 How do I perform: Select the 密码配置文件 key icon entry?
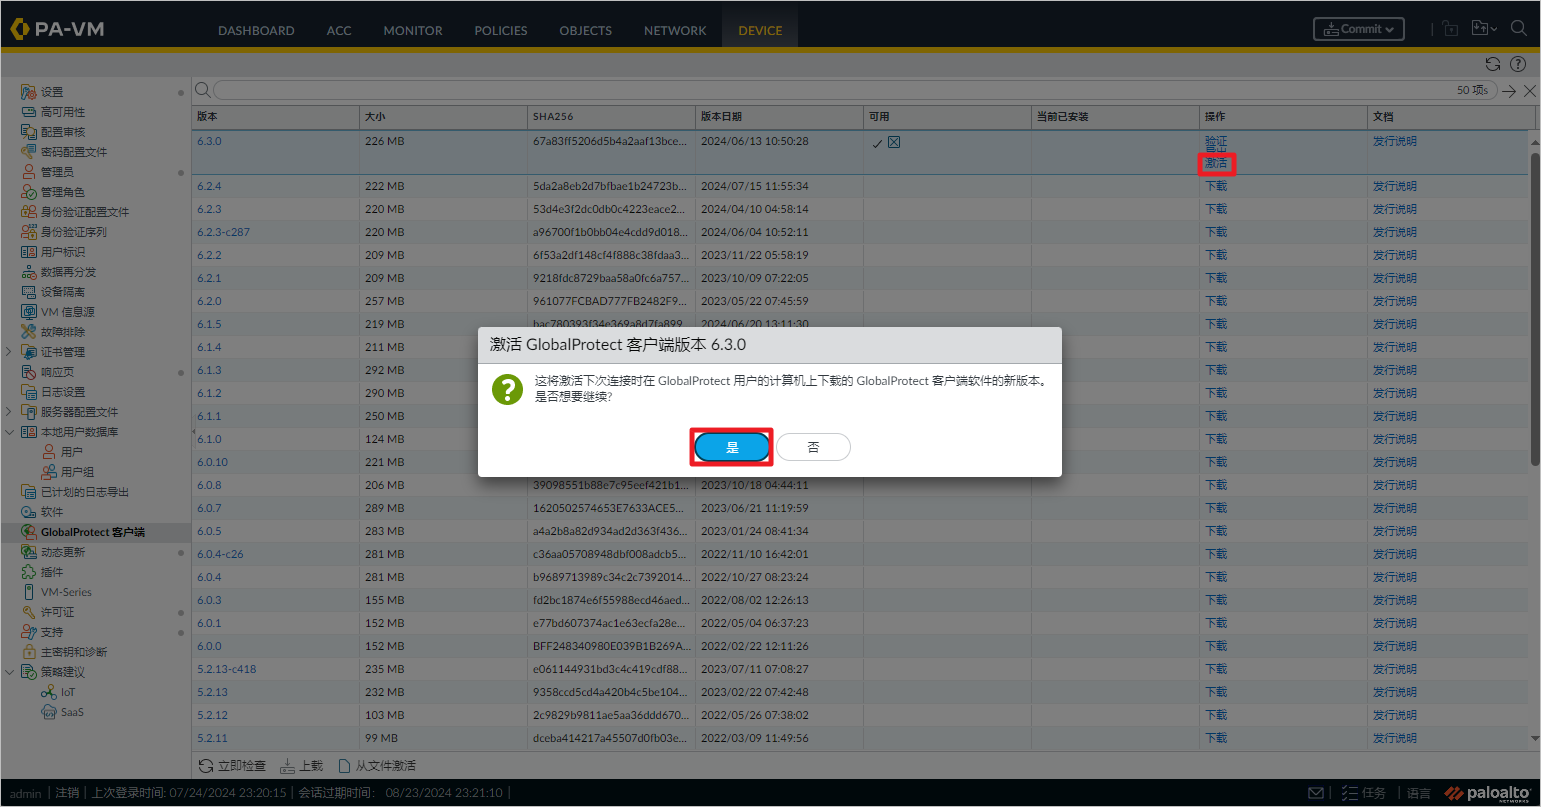[29, 152]
